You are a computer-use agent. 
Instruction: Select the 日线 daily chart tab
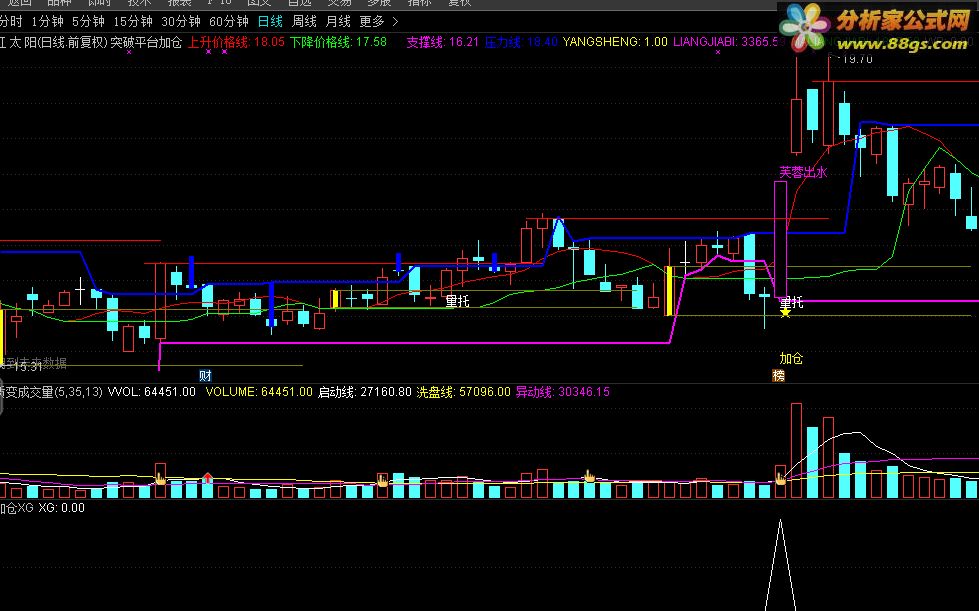270,22
